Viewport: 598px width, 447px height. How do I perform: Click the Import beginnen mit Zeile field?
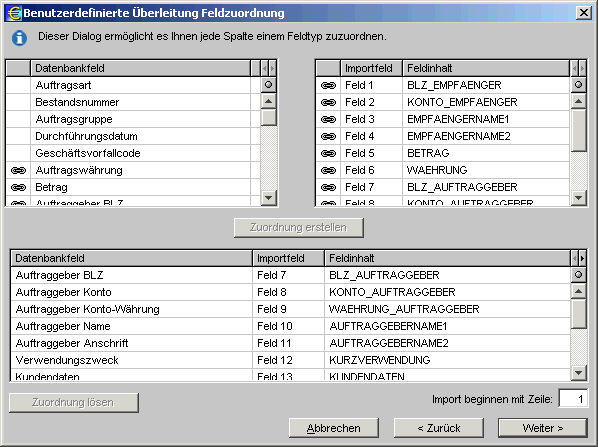coord(573,399)
